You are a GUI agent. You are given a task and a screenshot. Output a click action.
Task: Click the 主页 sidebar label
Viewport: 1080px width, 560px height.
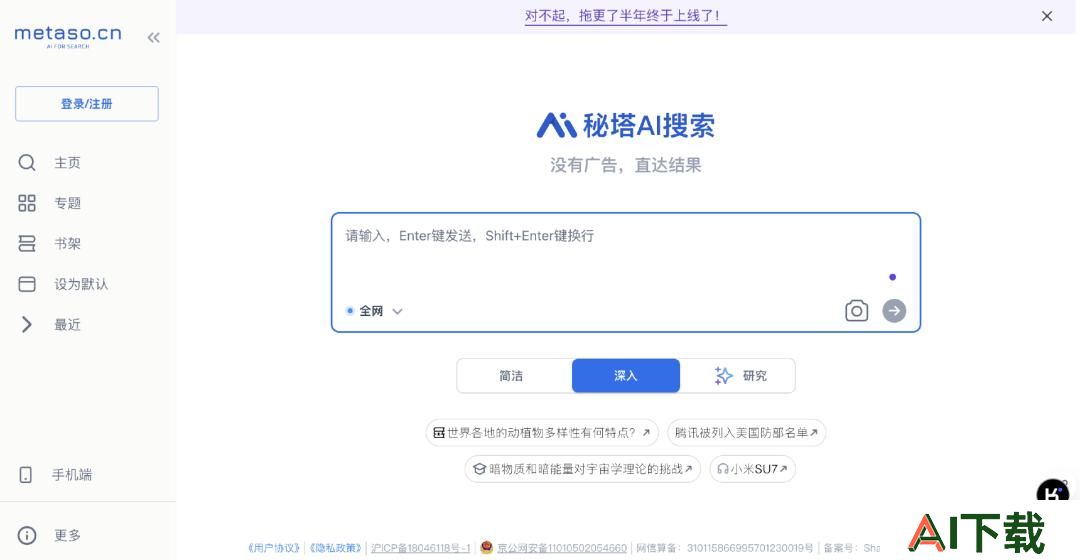[x=68, y=163]
